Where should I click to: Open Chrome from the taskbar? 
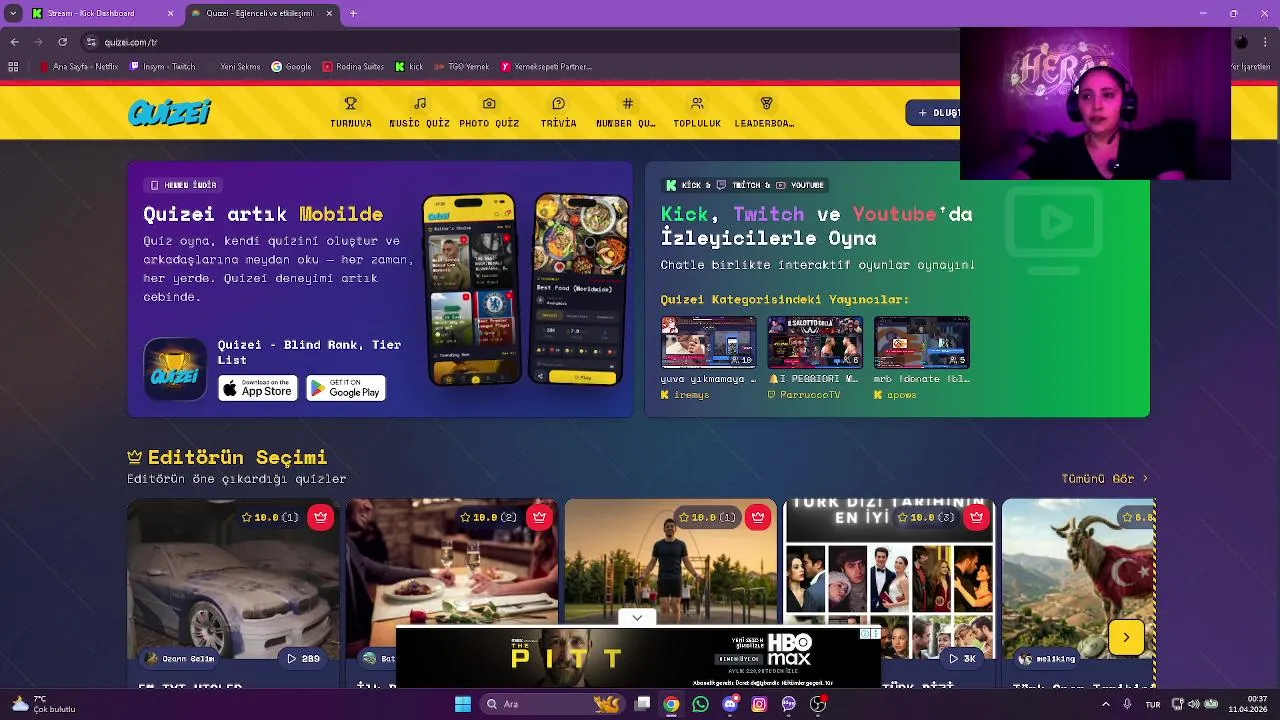[671, 704]
